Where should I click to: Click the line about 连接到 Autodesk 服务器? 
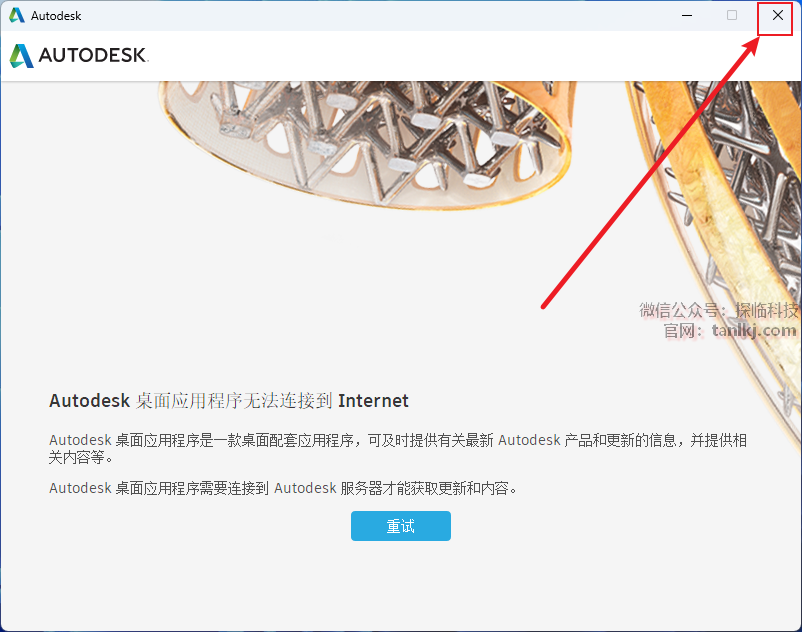point(283,488)
